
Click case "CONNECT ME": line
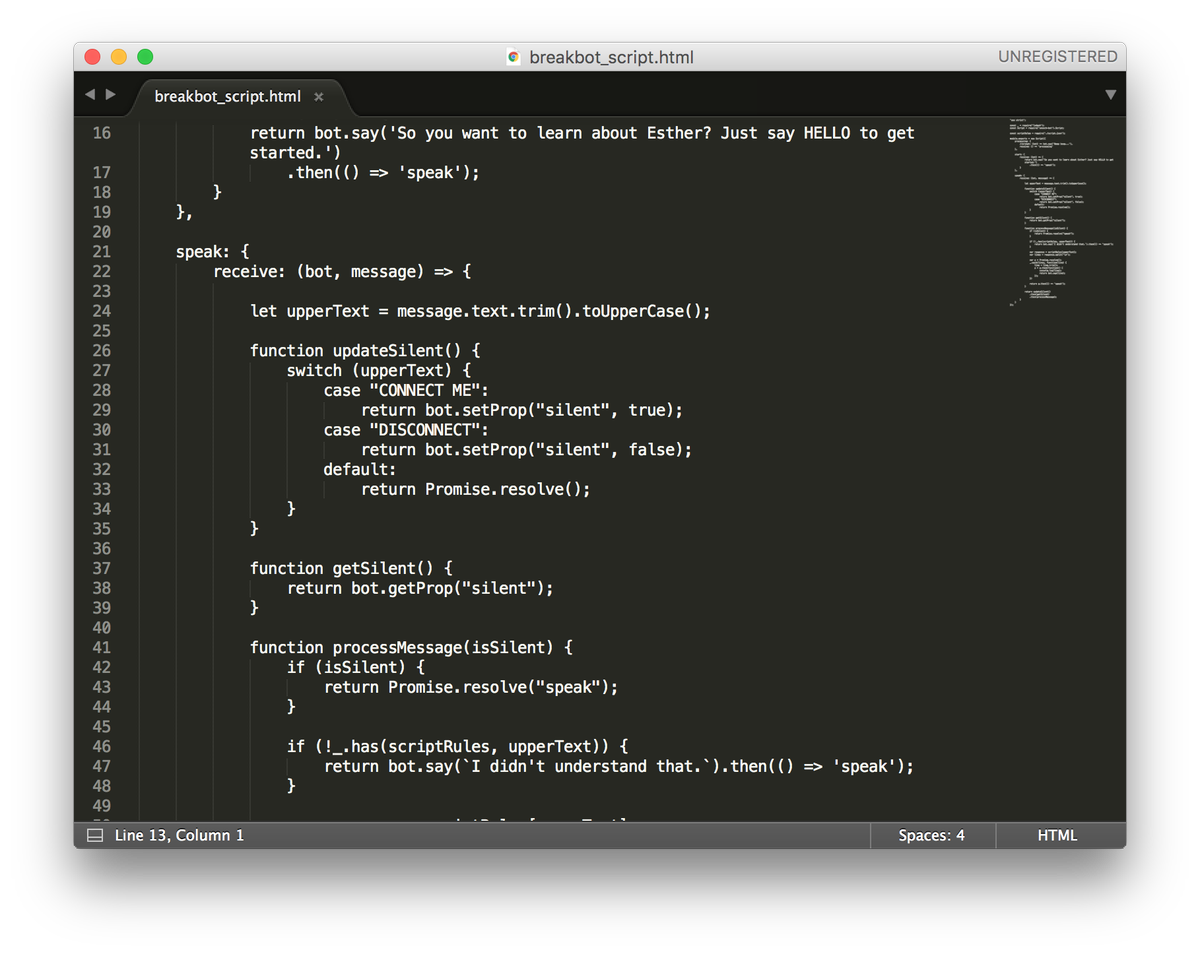406,391
